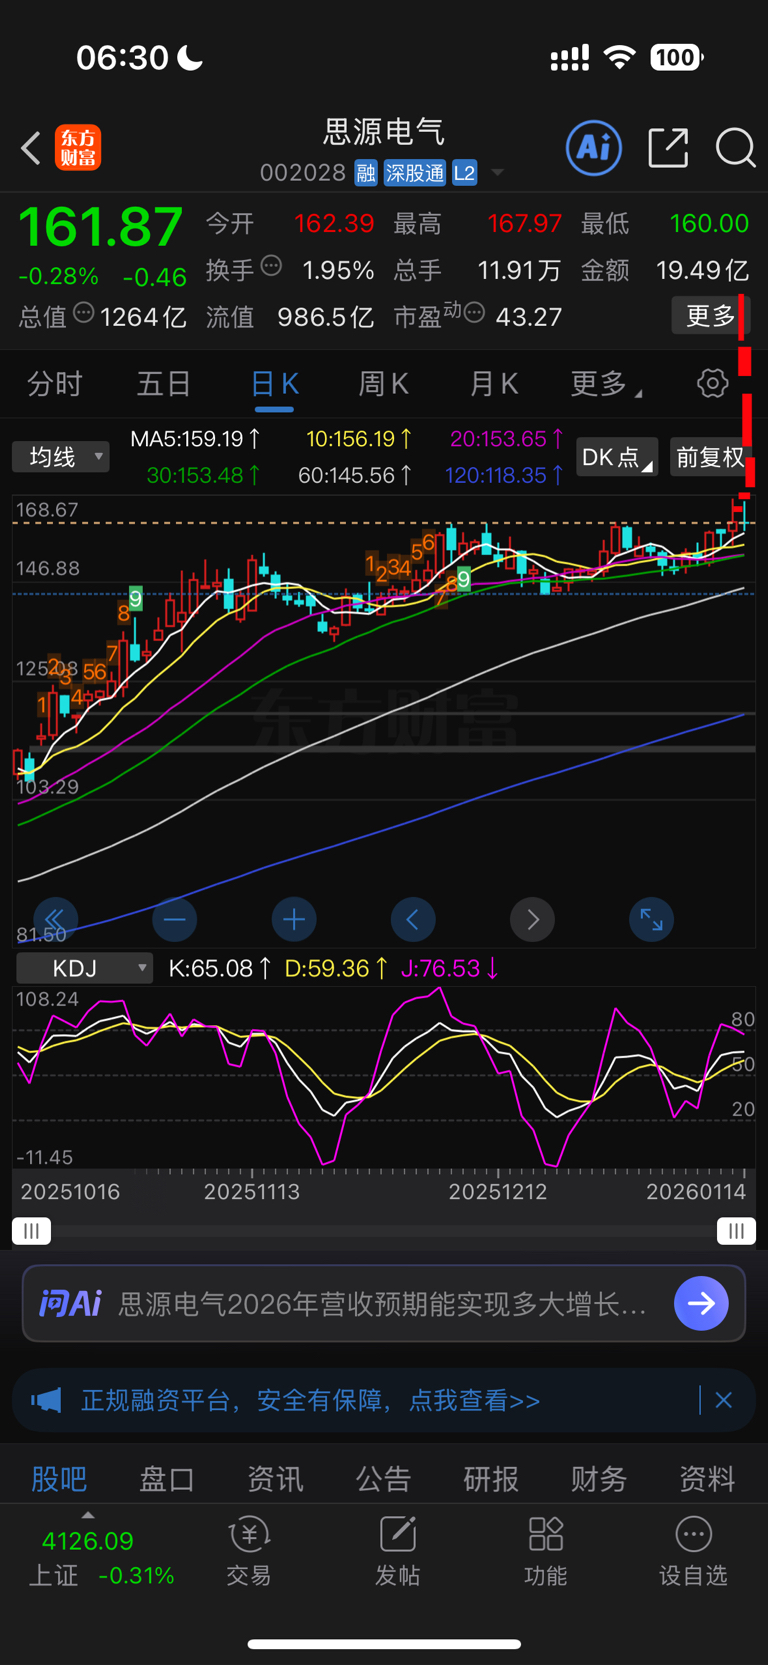Image resolution: width=769 pixels, height=1665 pixels.
Task: Open the DK点 dropdown
Action: pos(617,457)
